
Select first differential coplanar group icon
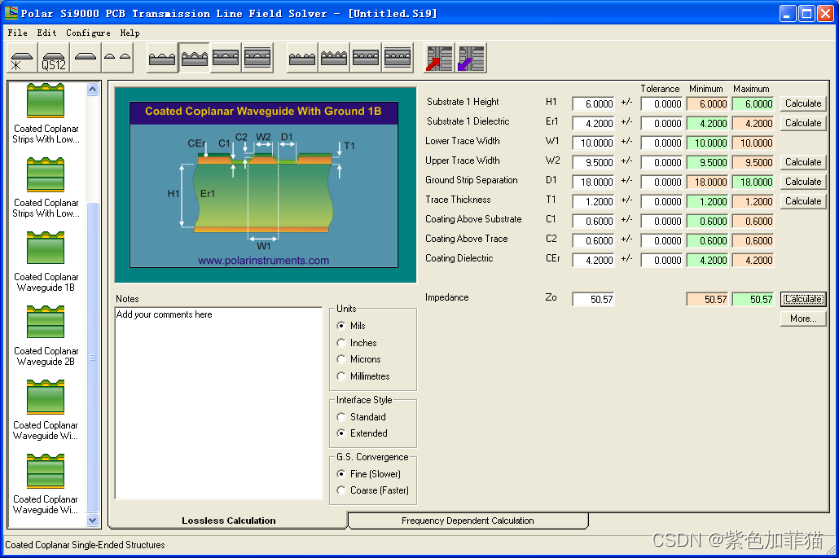pos(302,58)
